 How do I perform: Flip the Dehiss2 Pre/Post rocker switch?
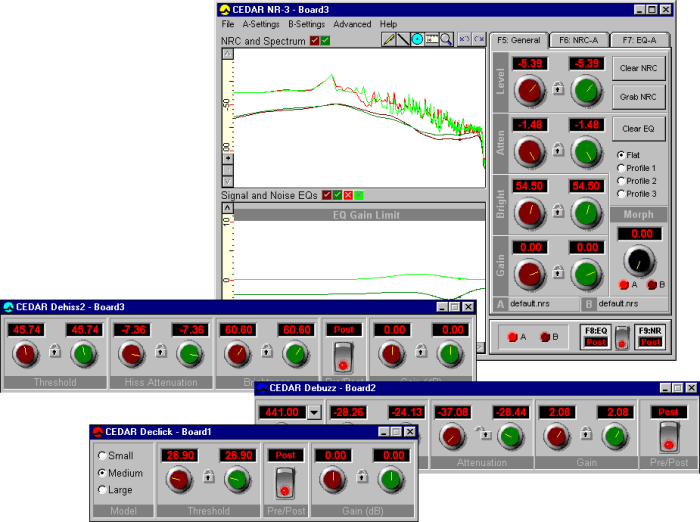tap(343, 357)
